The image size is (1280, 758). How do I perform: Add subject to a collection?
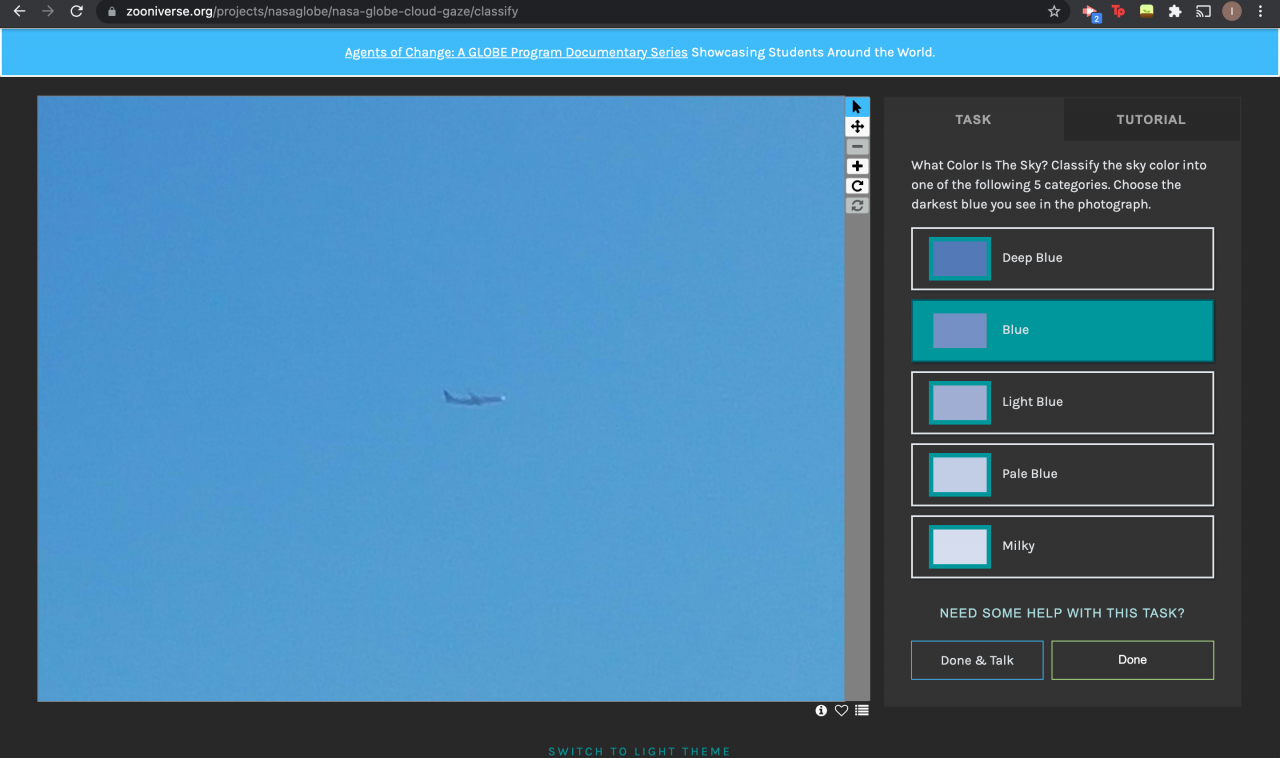862,711
